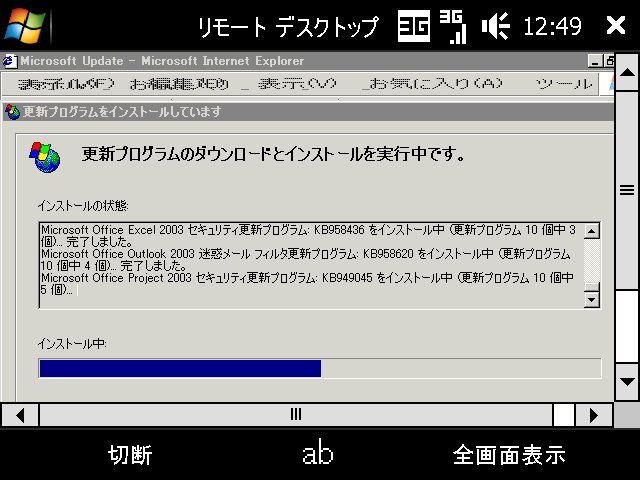Click the horizontal scrollbar grip handle
Viewport: 640px width, 480px height.
click(296, 415)
